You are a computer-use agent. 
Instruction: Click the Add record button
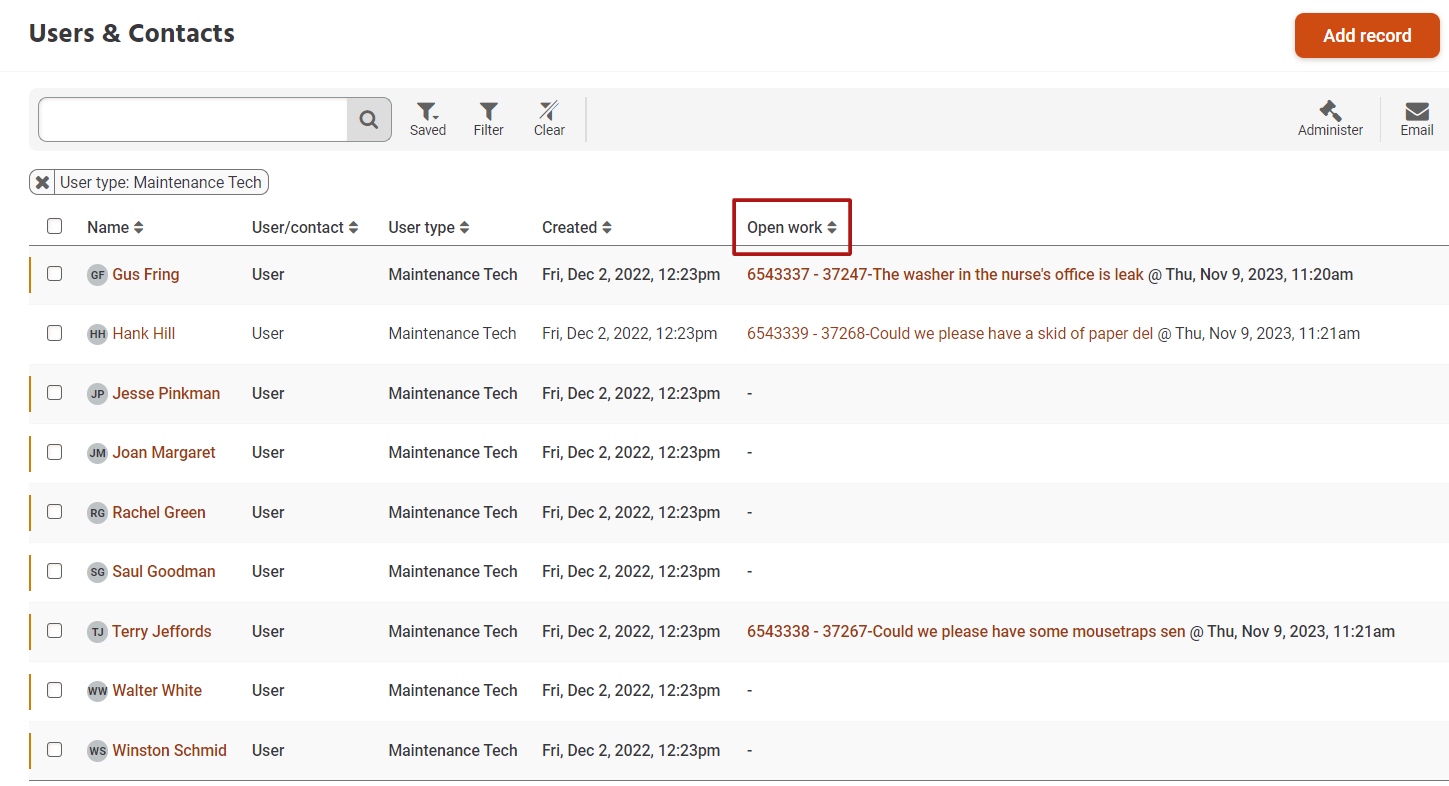pos(1367,36)
